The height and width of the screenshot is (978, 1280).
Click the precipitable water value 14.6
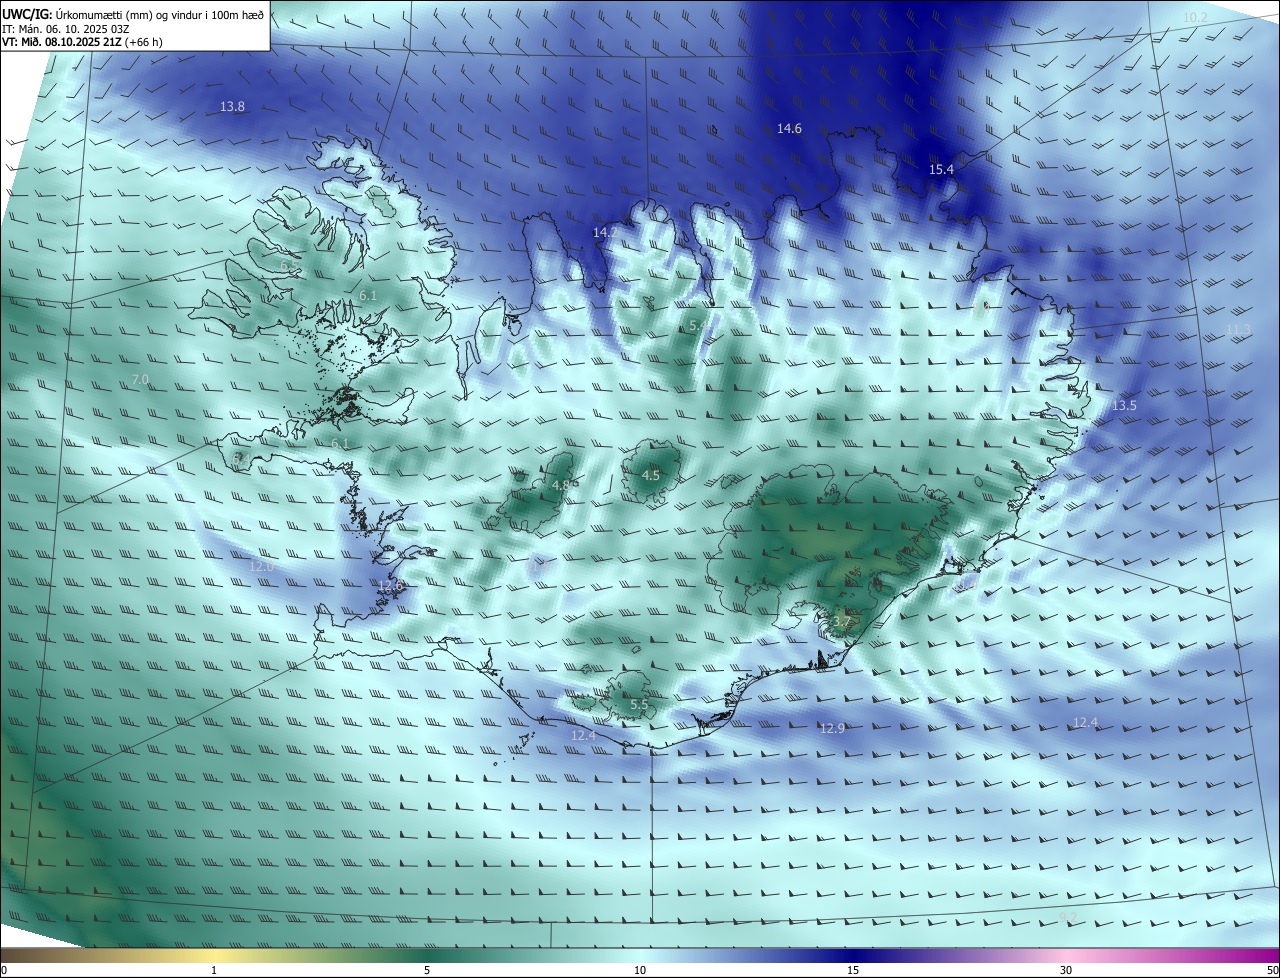point(789,128)
